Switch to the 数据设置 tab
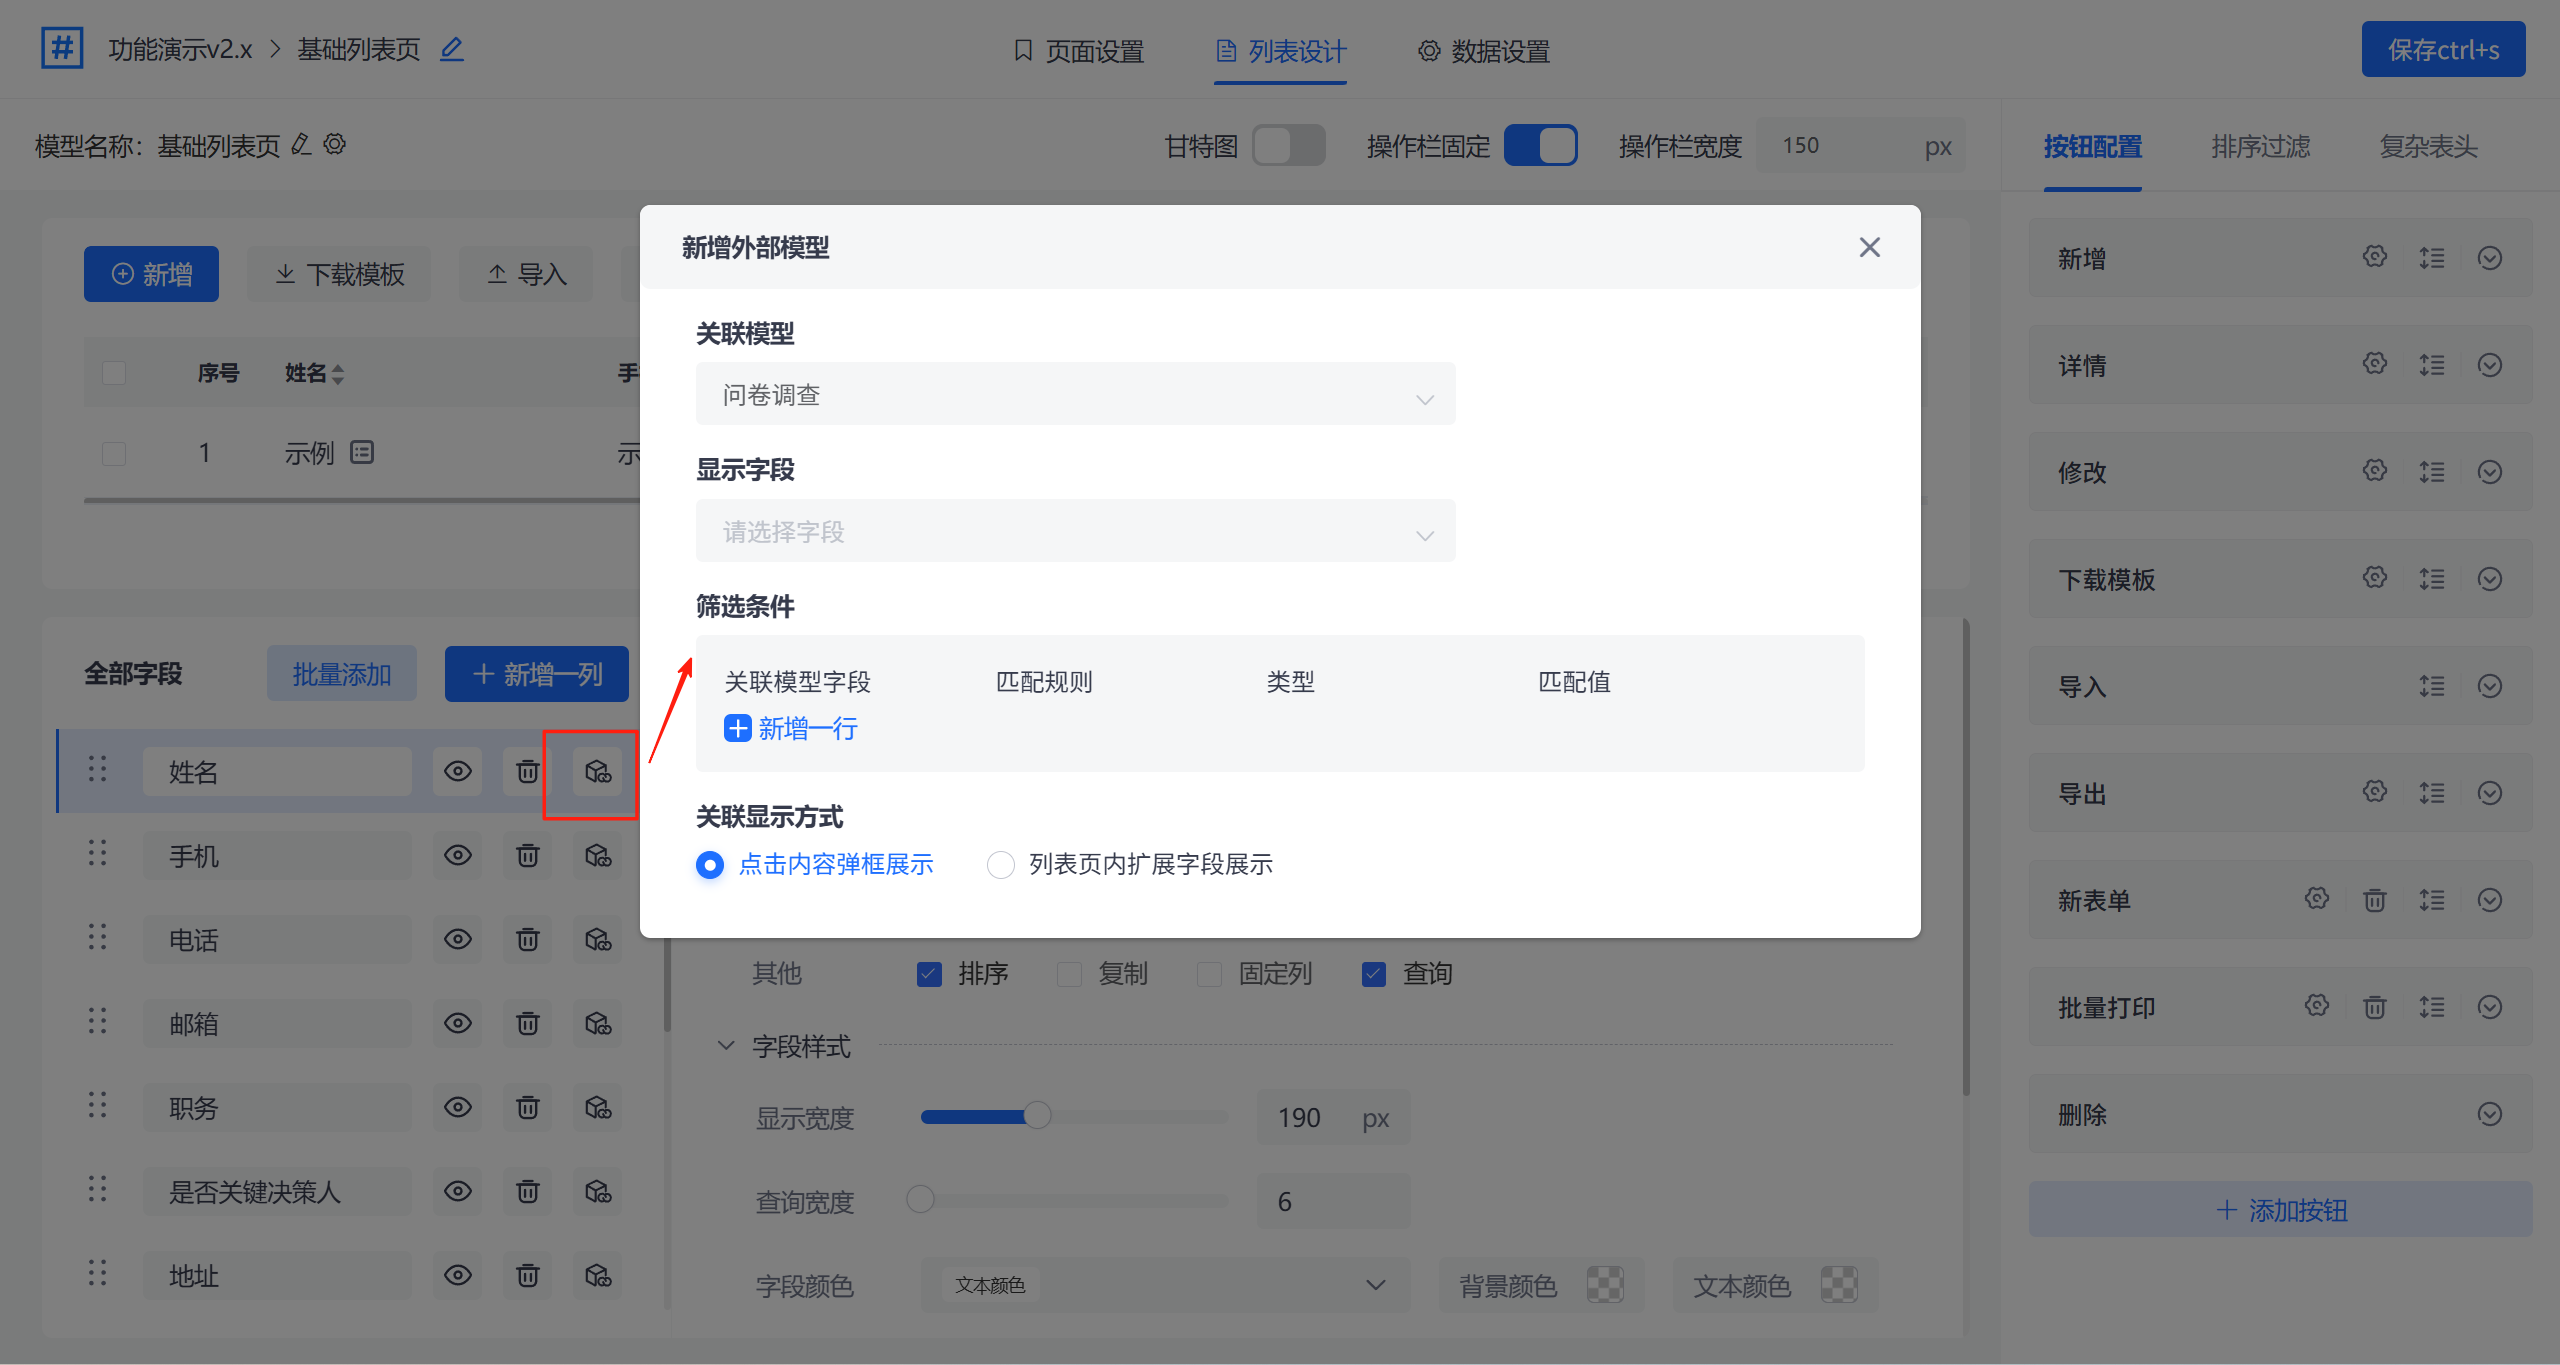The width and height of the screenshot is (2560, 1365). [1482, 50]
